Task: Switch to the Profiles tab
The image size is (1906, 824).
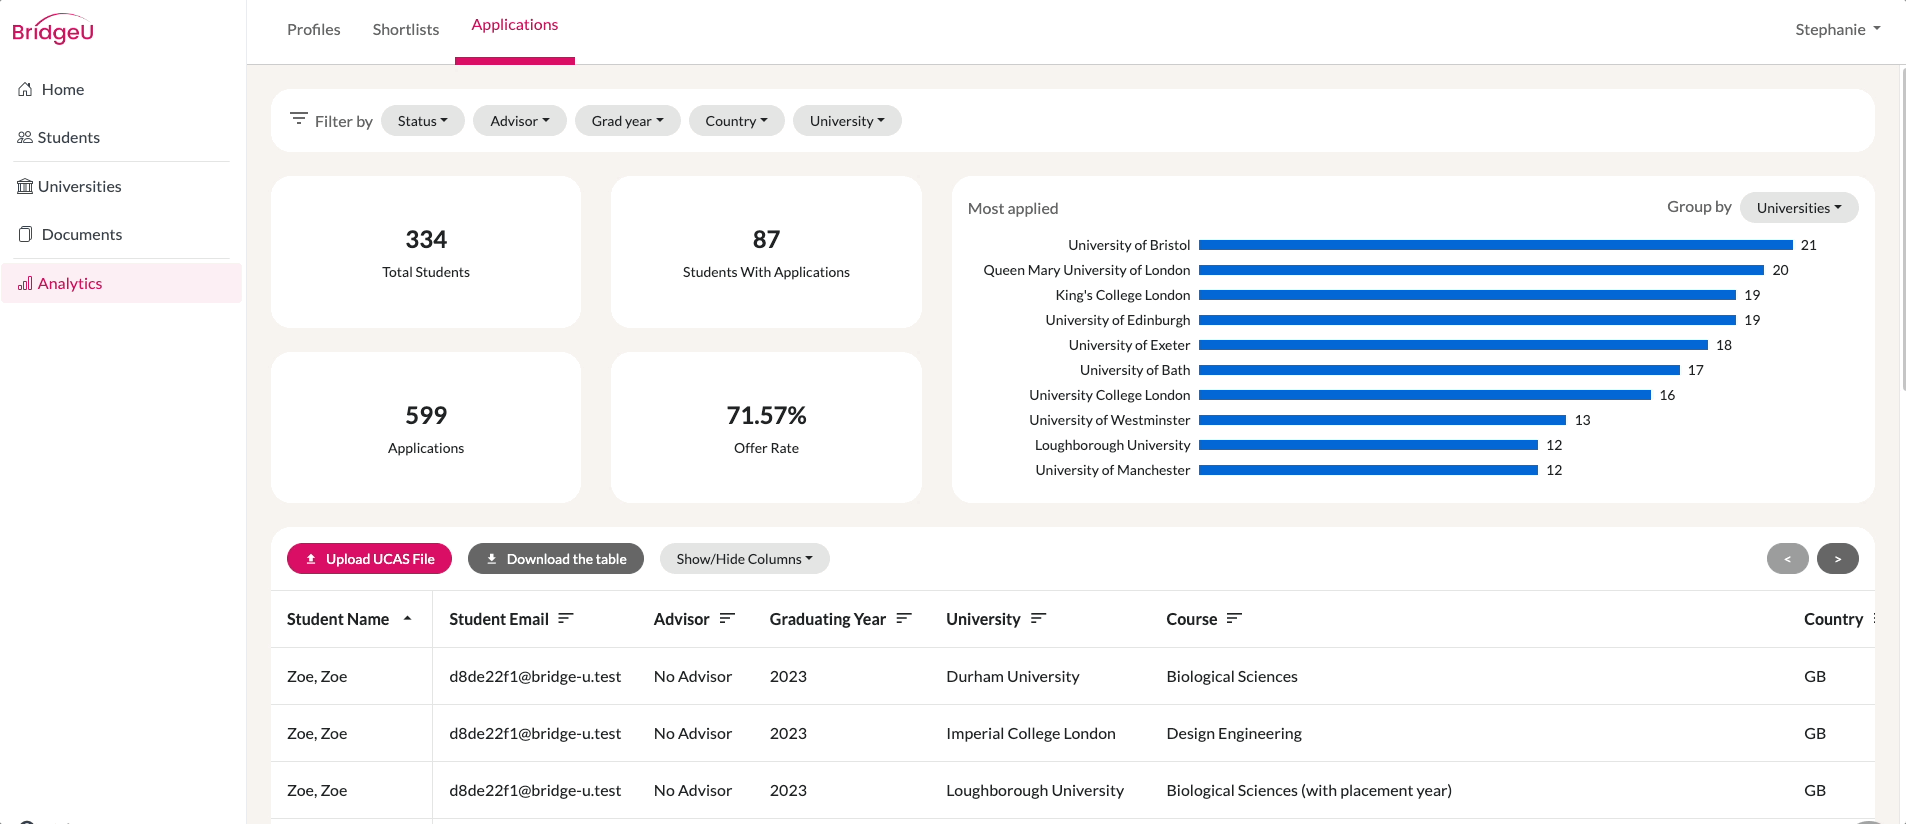Action: click(x=314, y=30)
